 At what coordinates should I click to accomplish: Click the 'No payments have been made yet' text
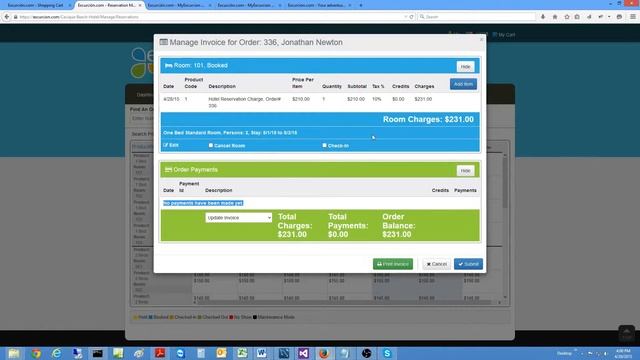coord(203,203)
